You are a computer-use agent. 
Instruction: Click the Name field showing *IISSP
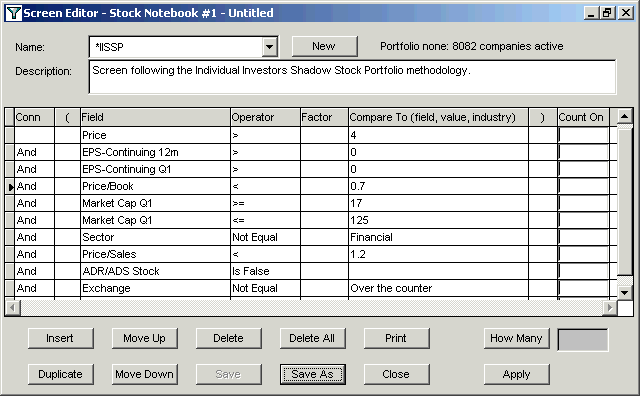click(x=176, y=47)
